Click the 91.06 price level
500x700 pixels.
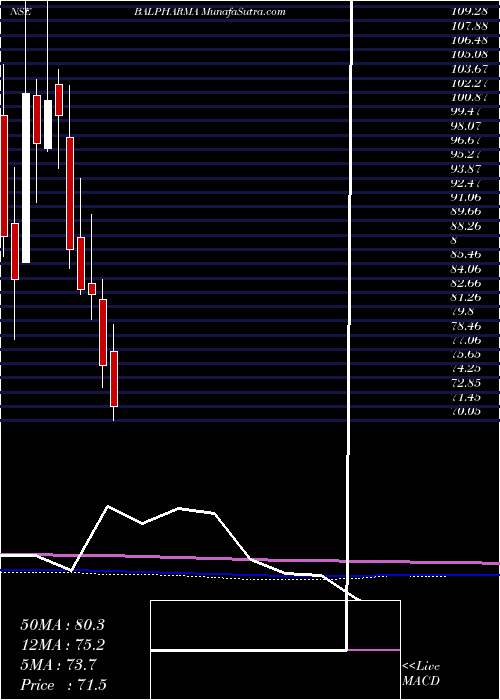(x=466, y=198)
